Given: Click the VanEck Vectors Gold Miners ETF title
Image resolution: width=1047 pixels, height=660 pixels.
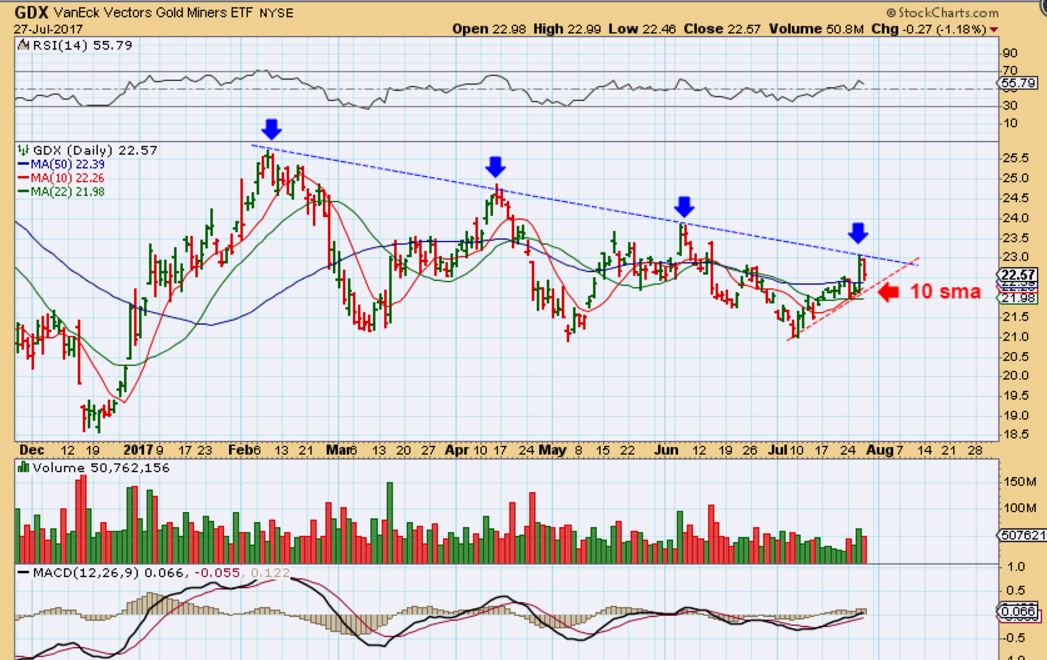Looking at the screenshot, I should pyautogui.click(x=153, y=13).
